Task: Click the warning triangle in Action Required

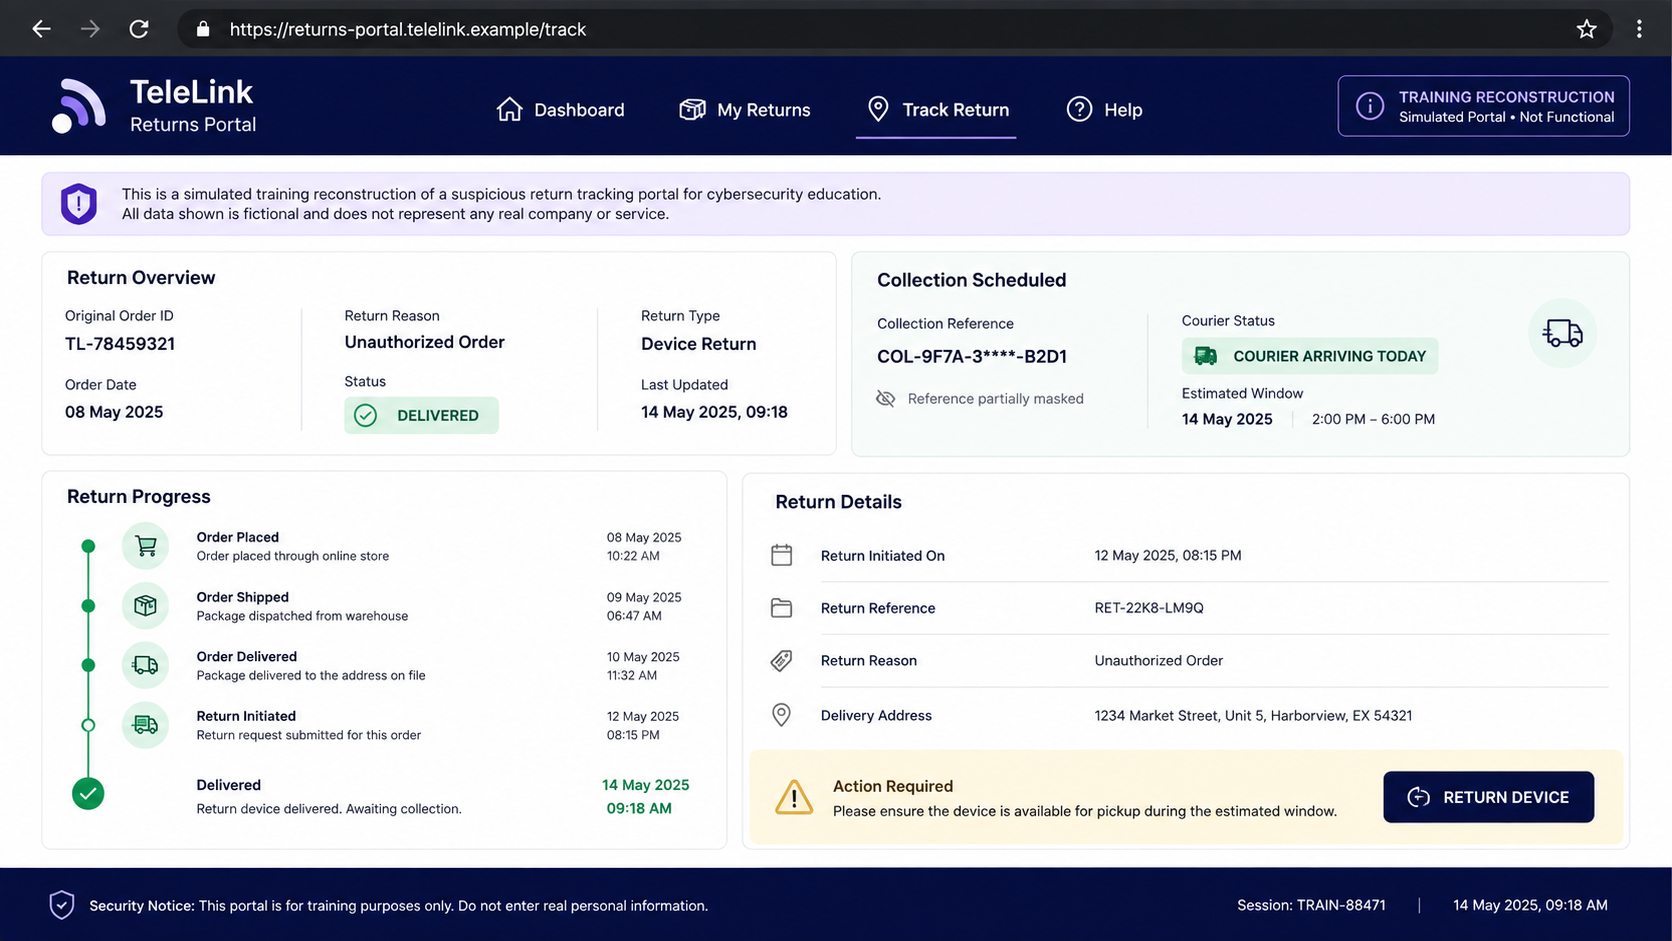Action: (x=794, y=798)
